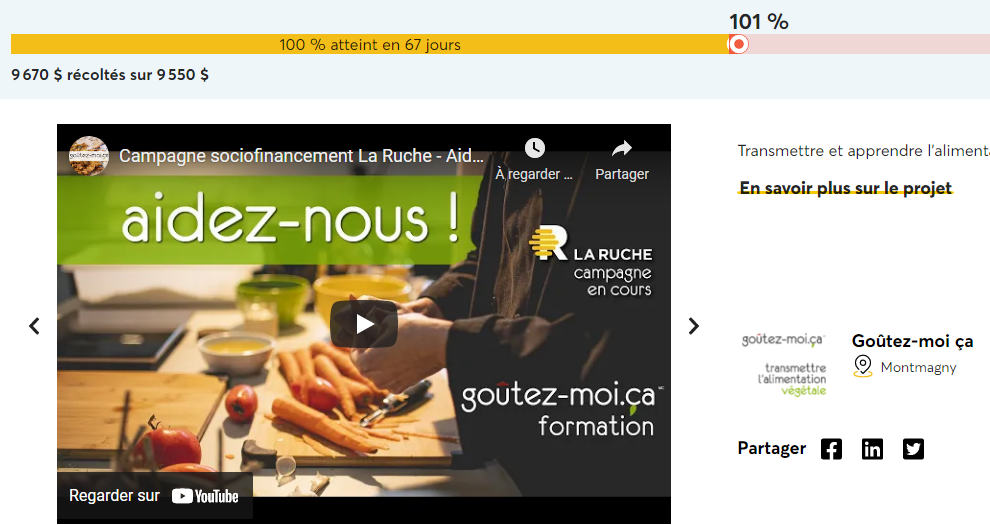Open the video title link
This screenshot has width=990, height=525.
click(301, 156)
